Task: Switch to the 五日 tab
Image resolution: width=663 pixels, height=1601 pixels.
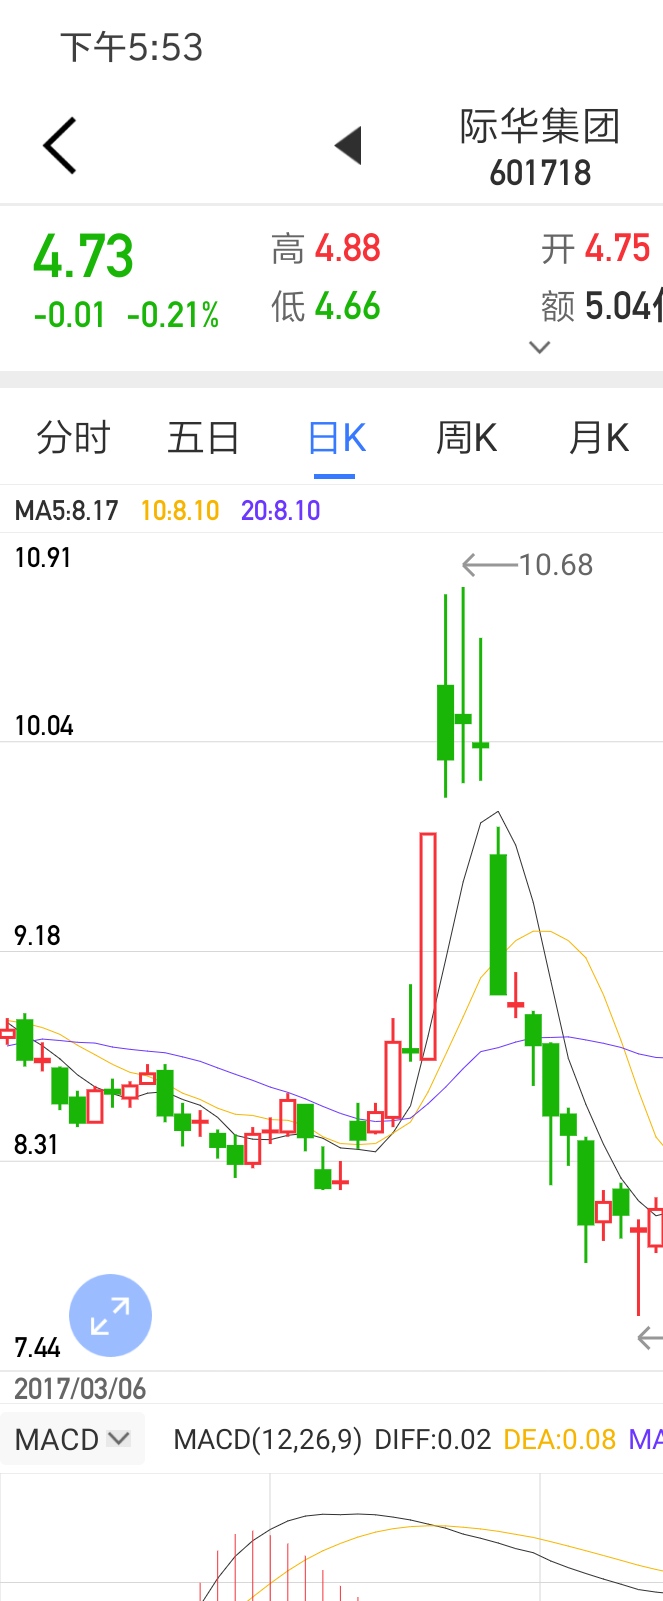Action: click(203, 438)
